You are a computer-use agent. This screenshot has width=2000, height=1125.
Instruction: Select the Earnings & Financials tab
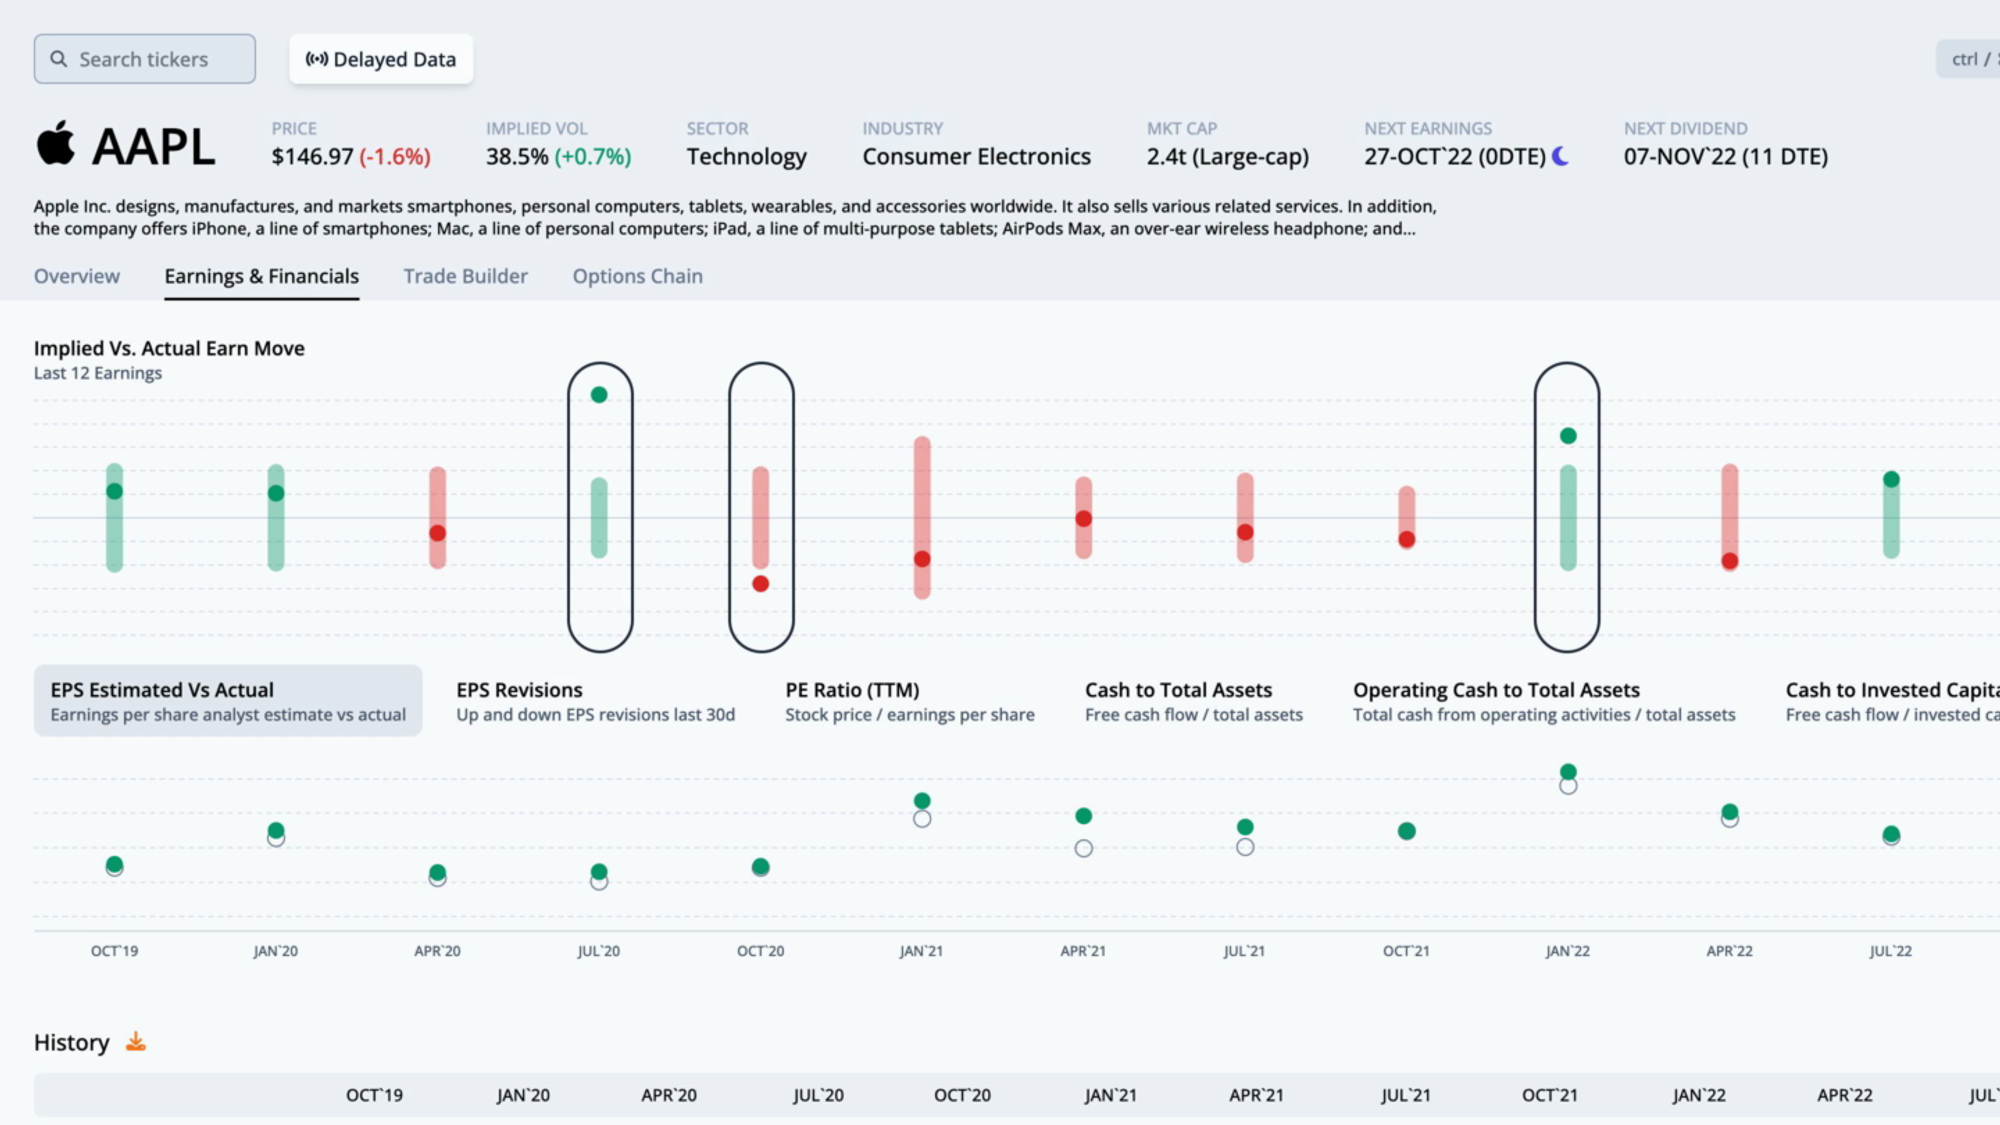click(262, 276)
